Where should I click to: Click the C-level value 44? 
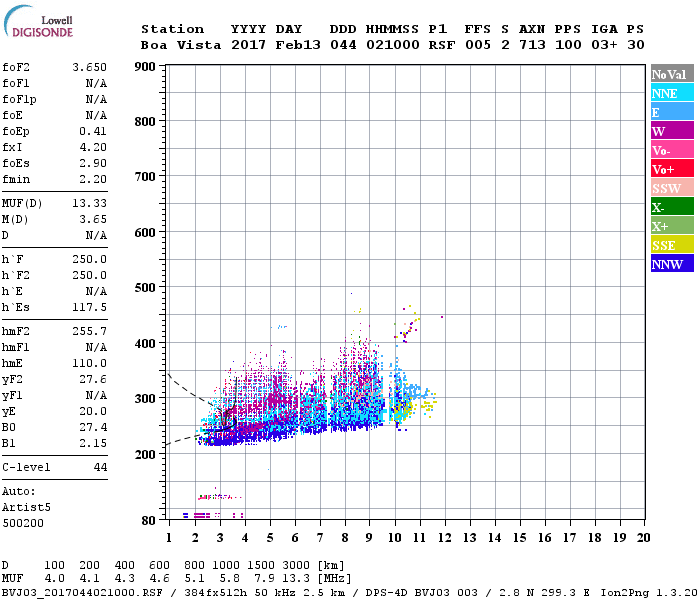tap(100, 467)
